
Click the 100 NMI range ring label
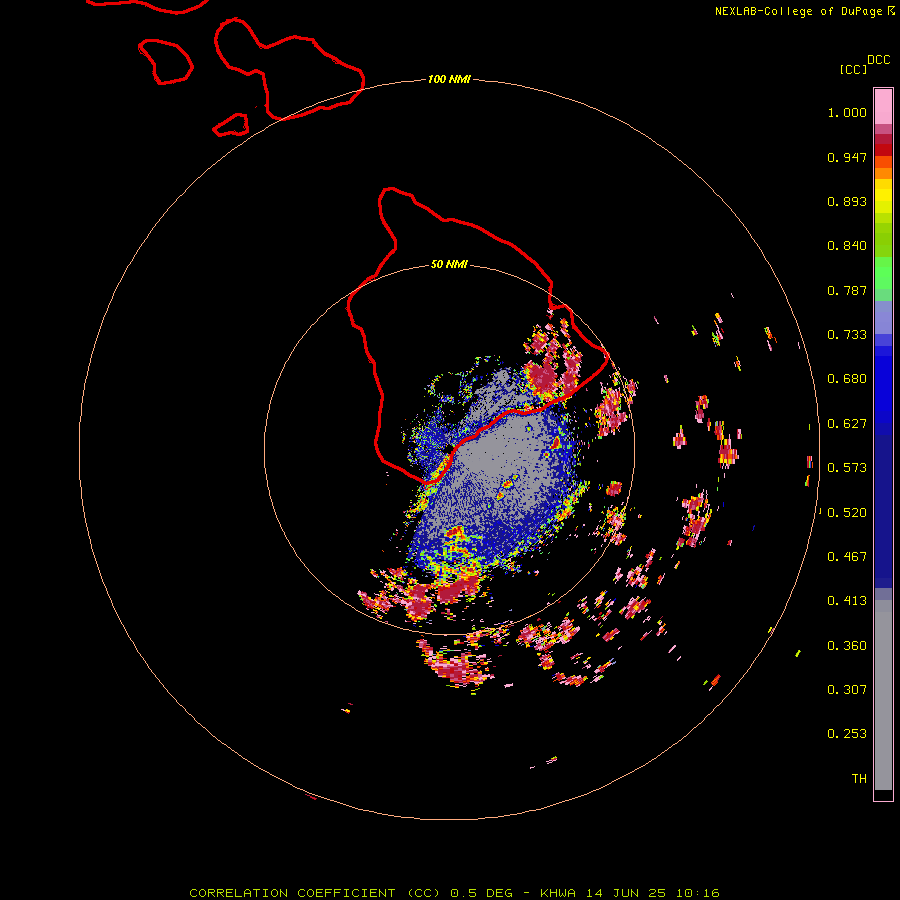pos(449,79)
